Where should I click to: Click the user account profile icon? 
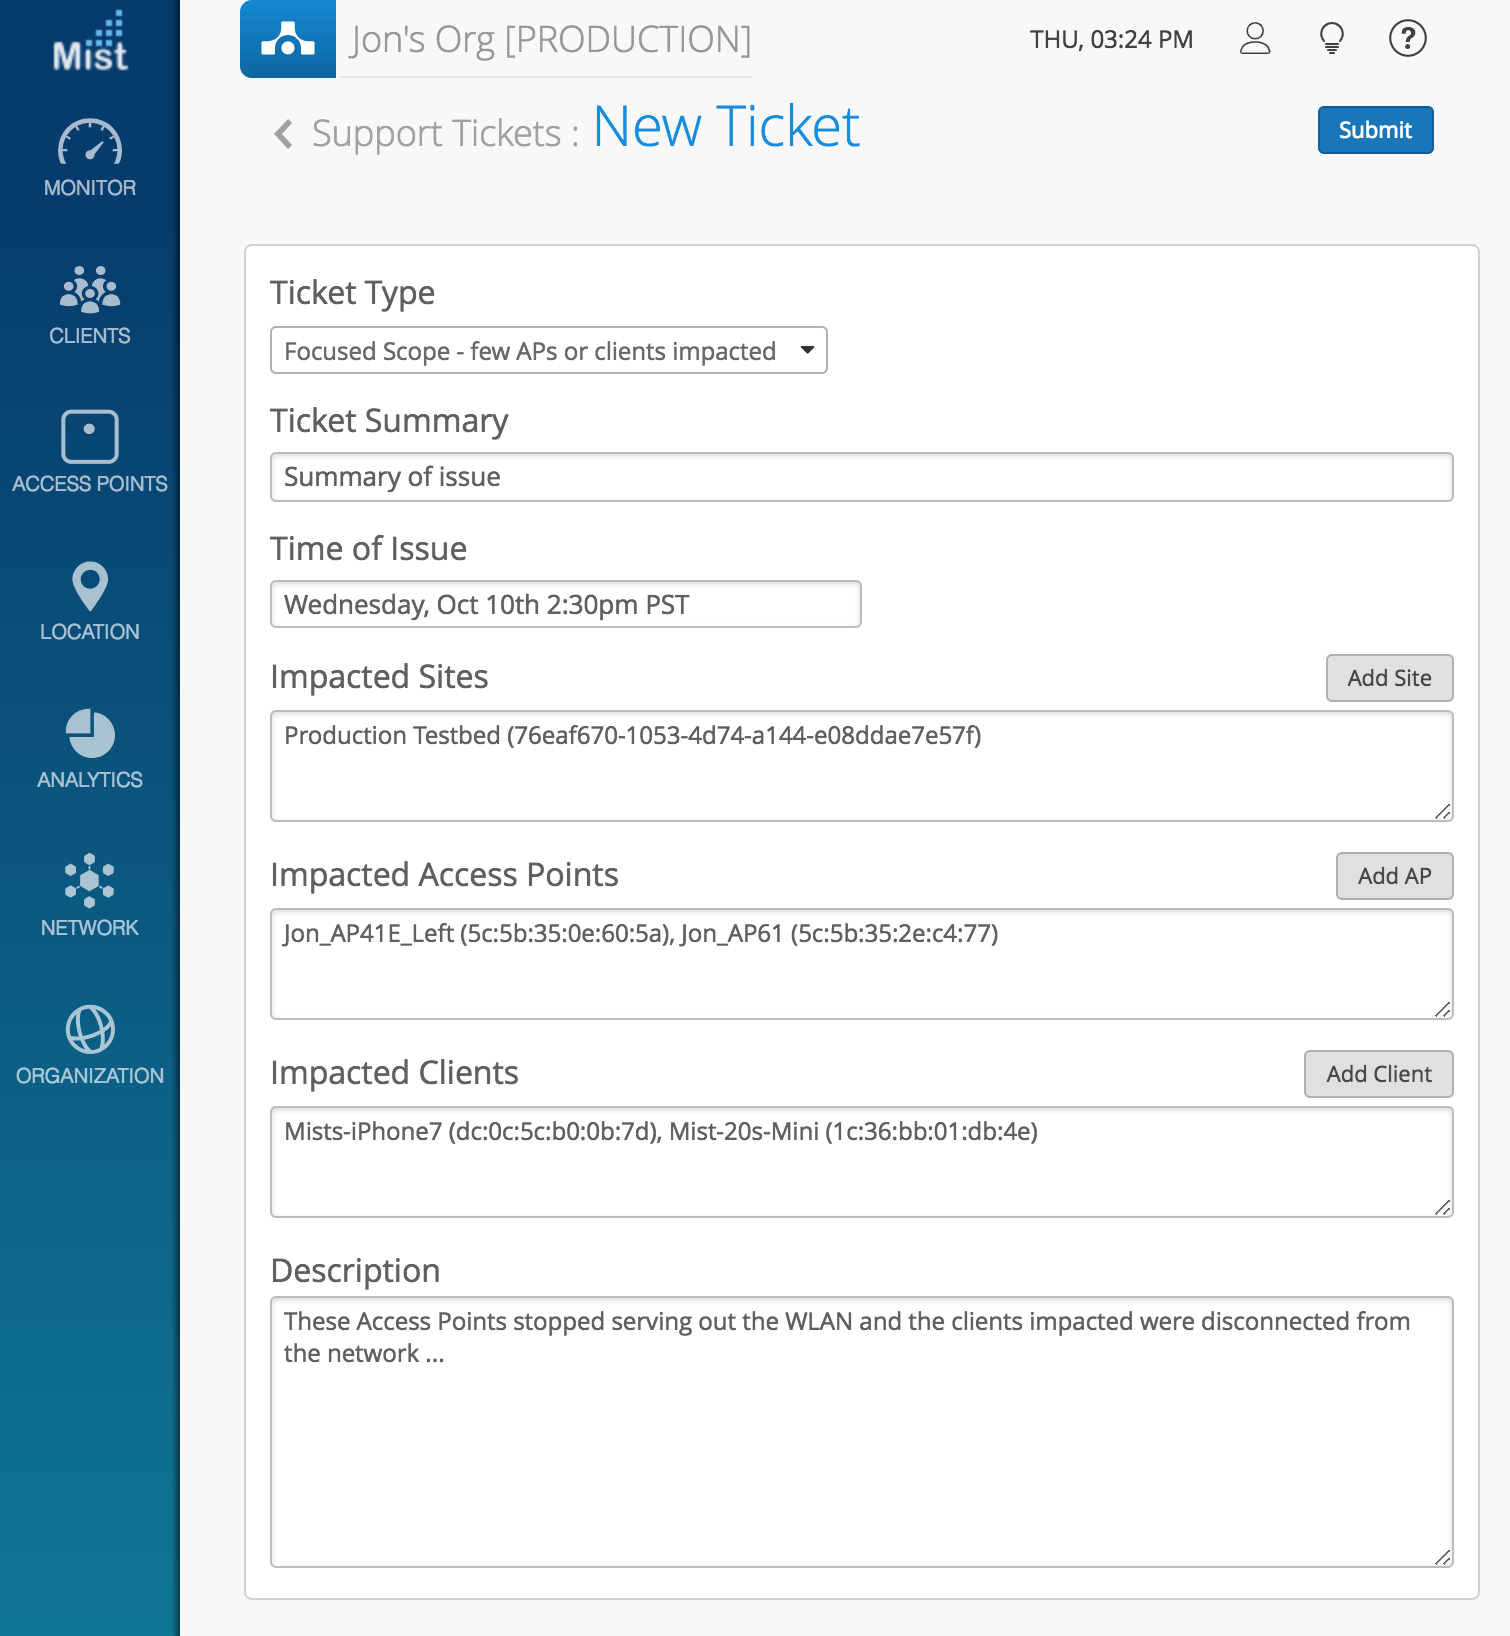[1255, 39]
